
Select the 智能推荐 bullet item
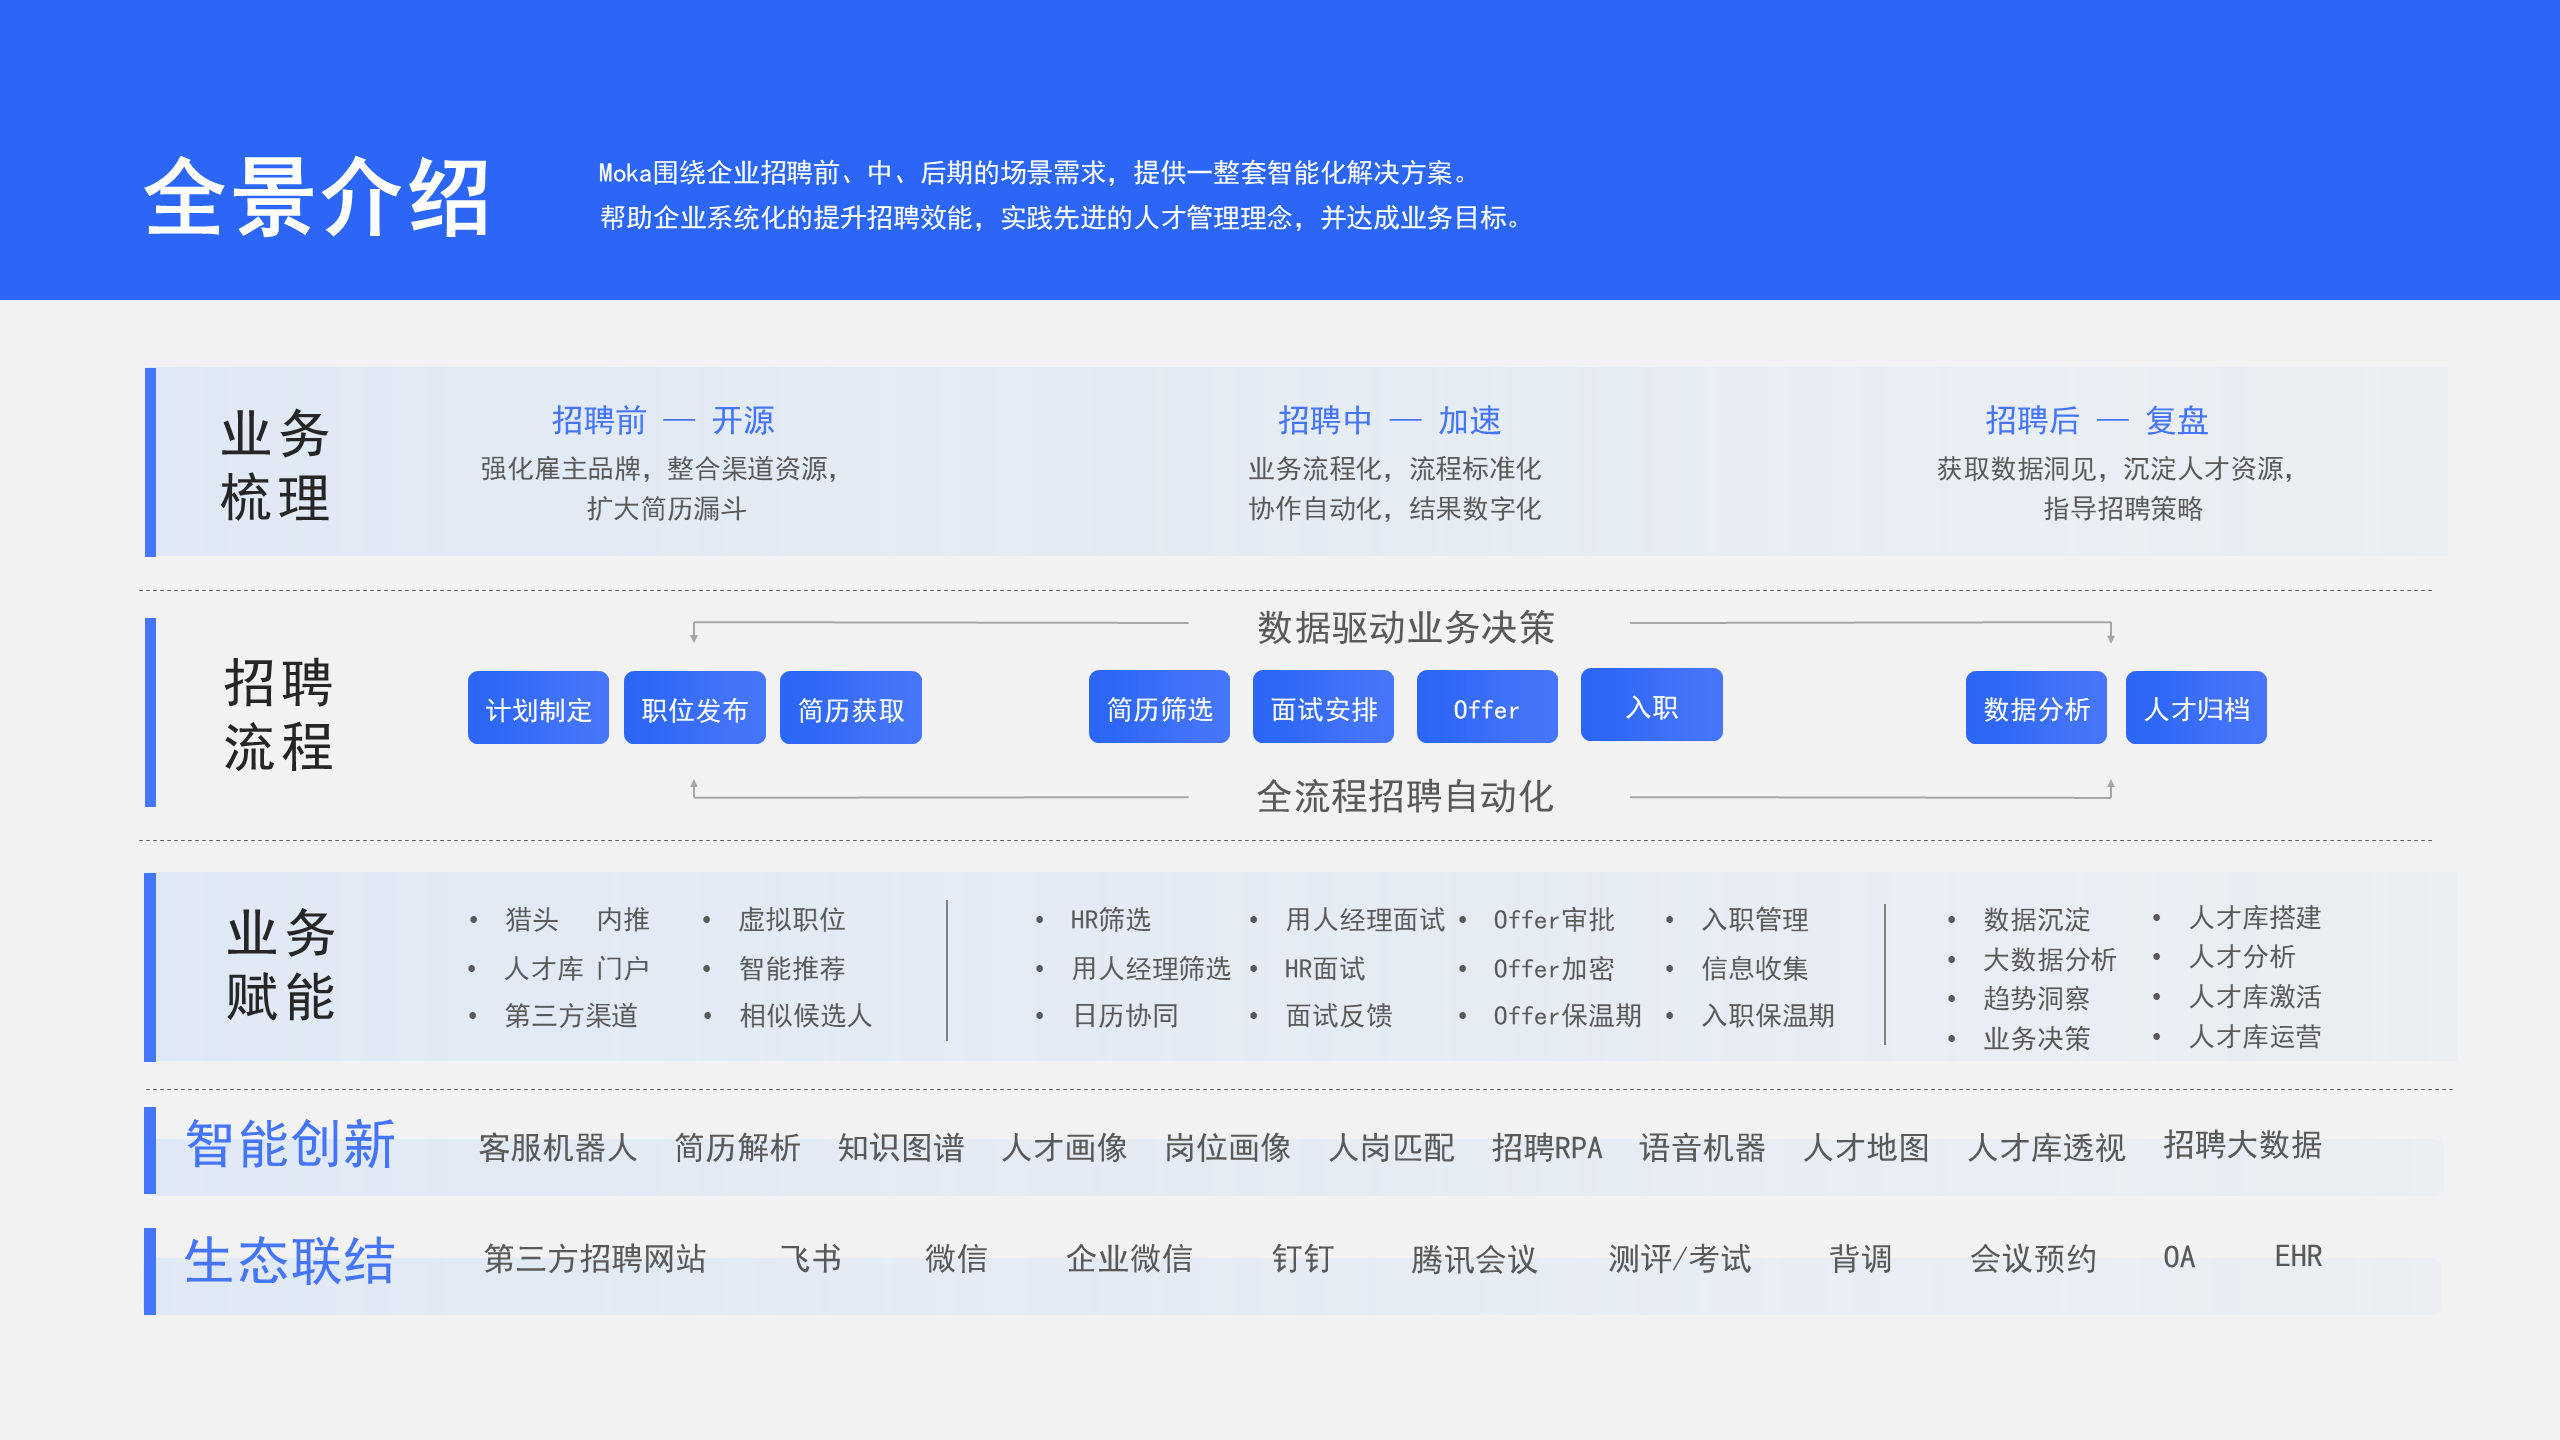[x=792, y=968]
